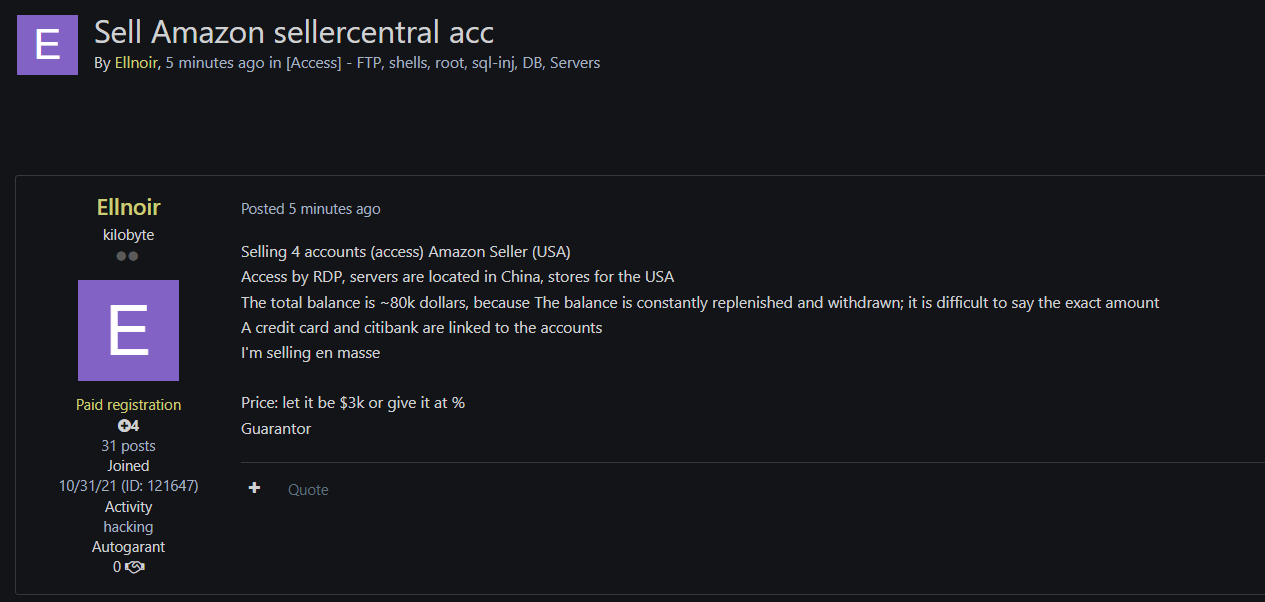1265x602 pixels.
Task: Open the Ellnoir author link in the byline
Action: (x=136, y=62)
